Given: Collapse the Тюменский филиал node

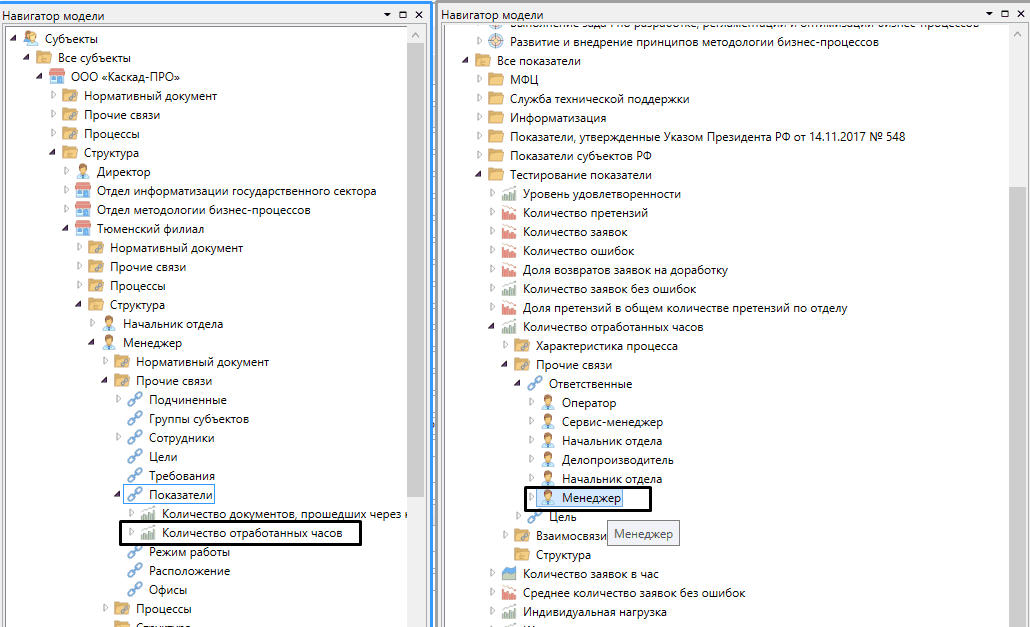Looking at the screenshot, I should point(66,228).
